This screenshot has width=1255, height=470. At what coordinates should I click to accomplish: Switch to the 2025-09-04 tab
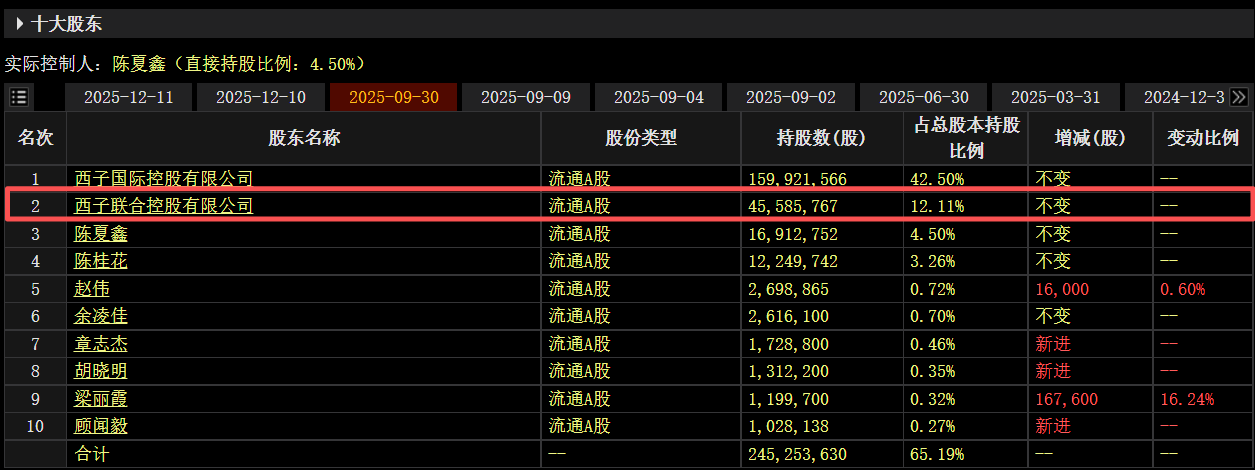pyautogui.click(x=658, y=97)
